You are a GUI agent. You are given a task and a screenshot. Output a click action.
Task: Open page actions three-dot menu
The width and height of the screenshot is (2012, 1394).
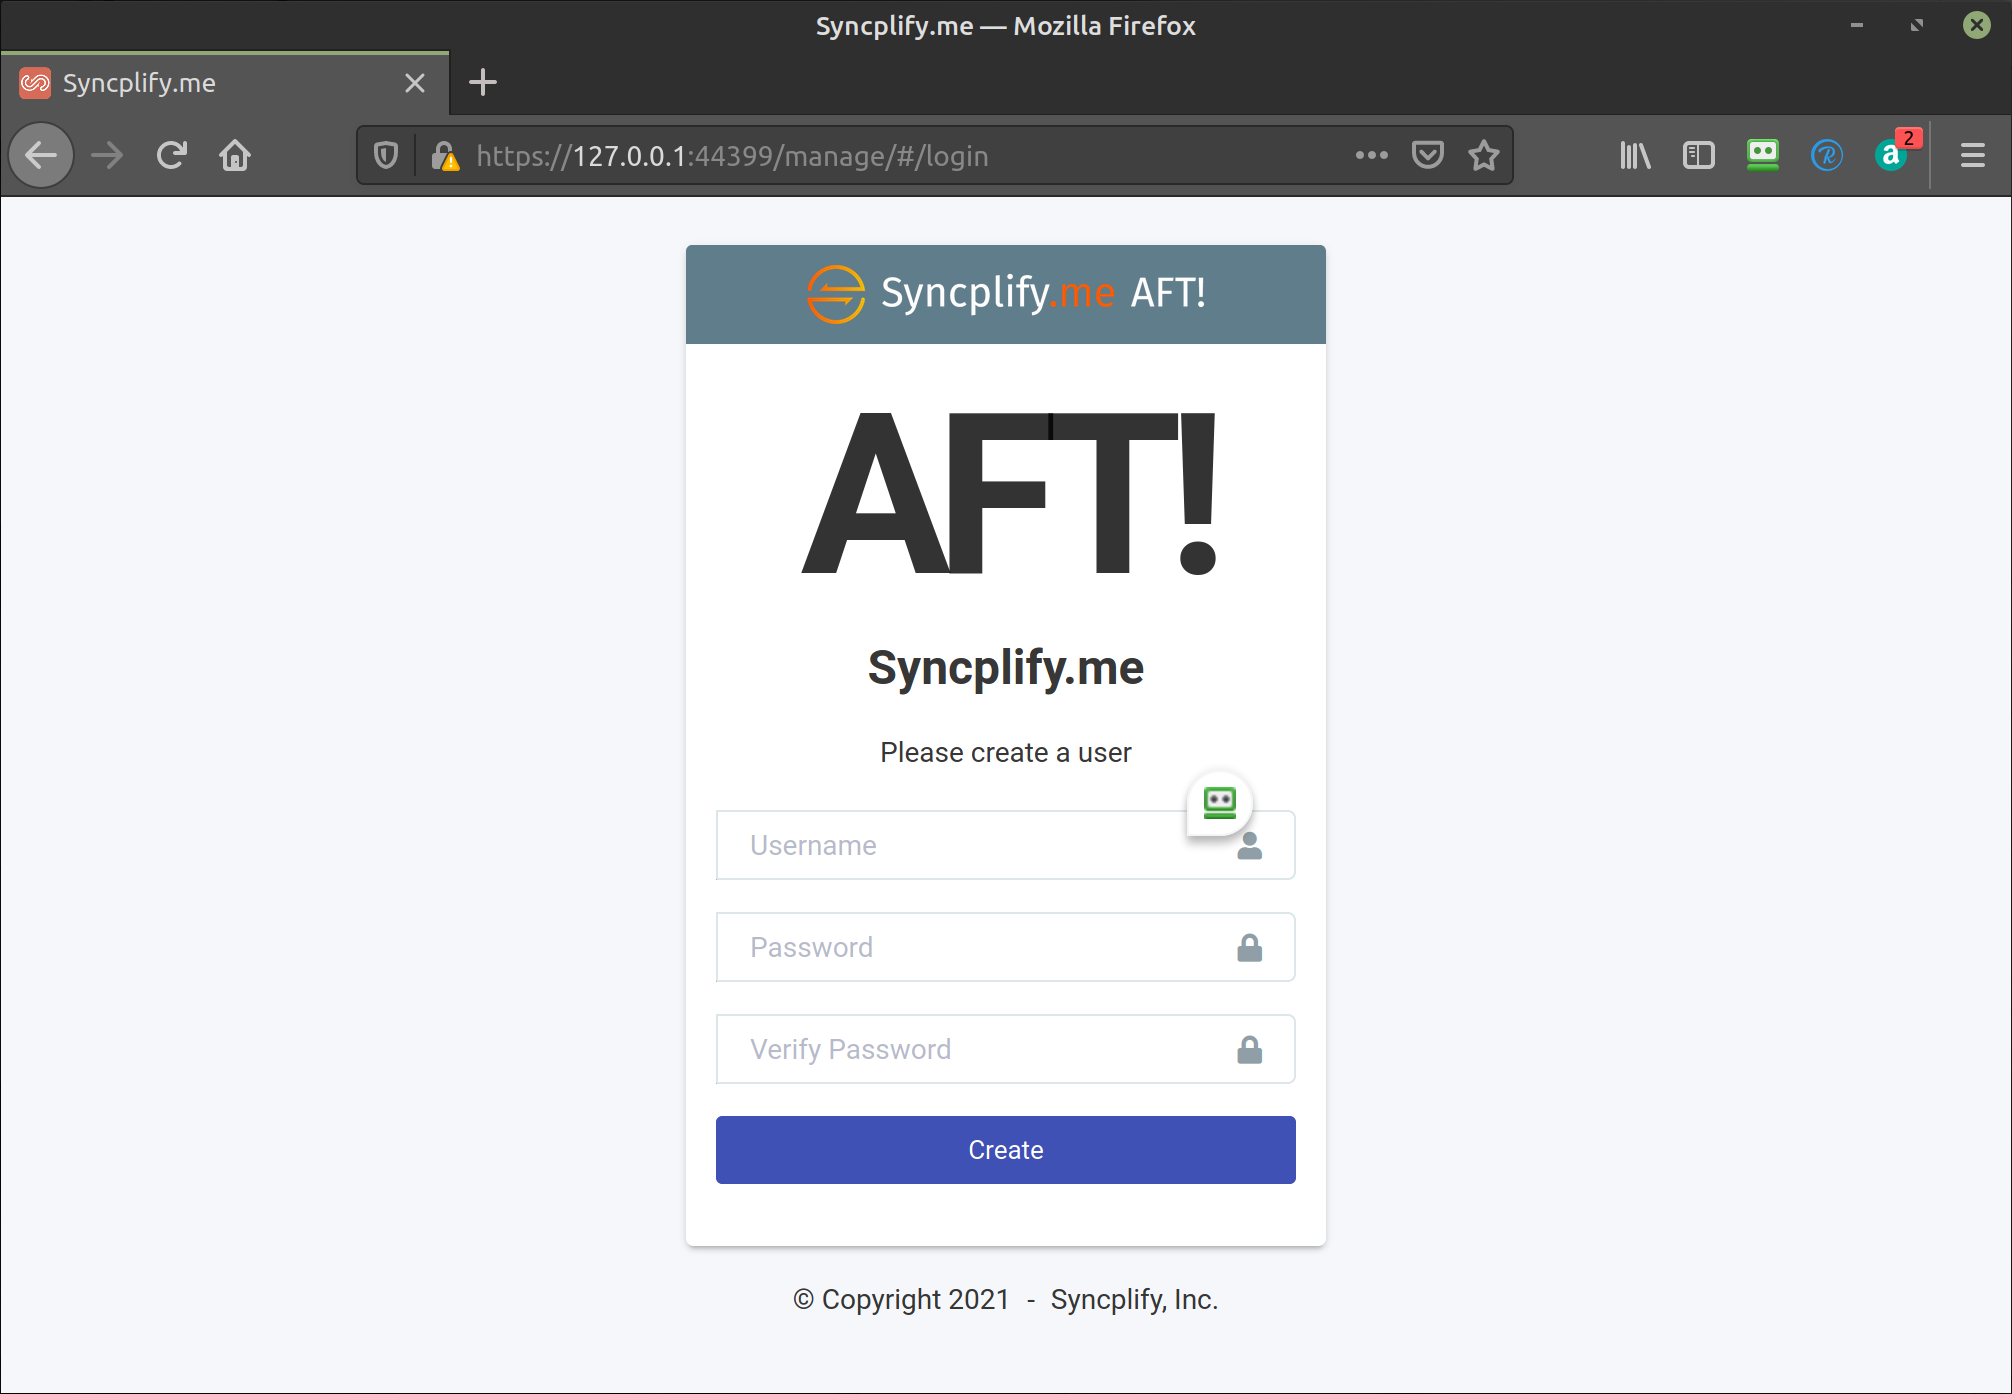1371,155
